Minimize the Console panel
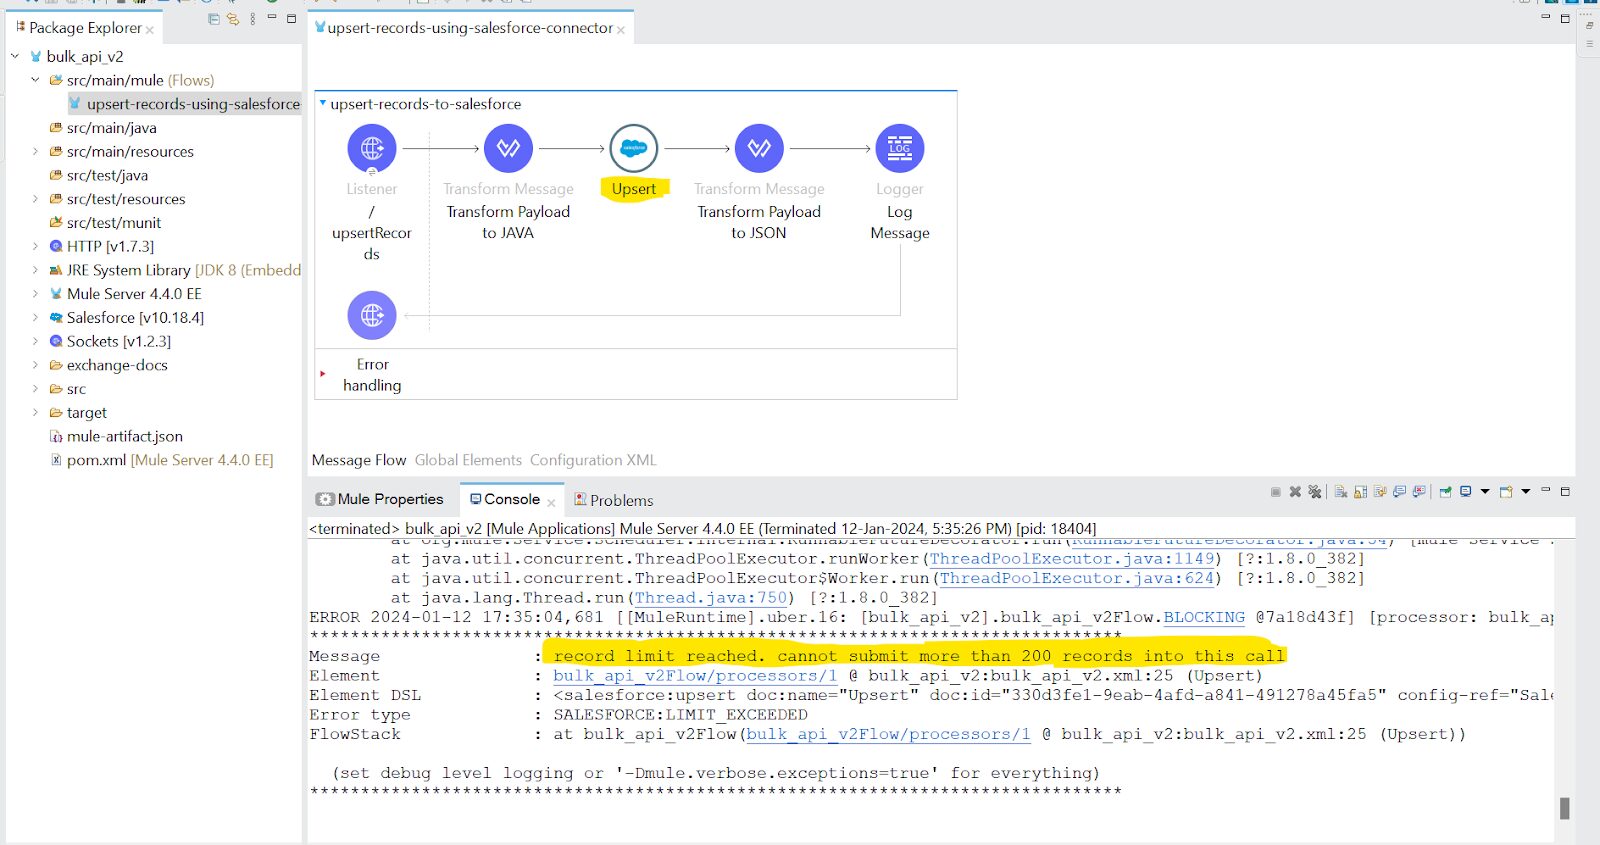Viewport: 1600px width, 845px height. (1546, 490)
